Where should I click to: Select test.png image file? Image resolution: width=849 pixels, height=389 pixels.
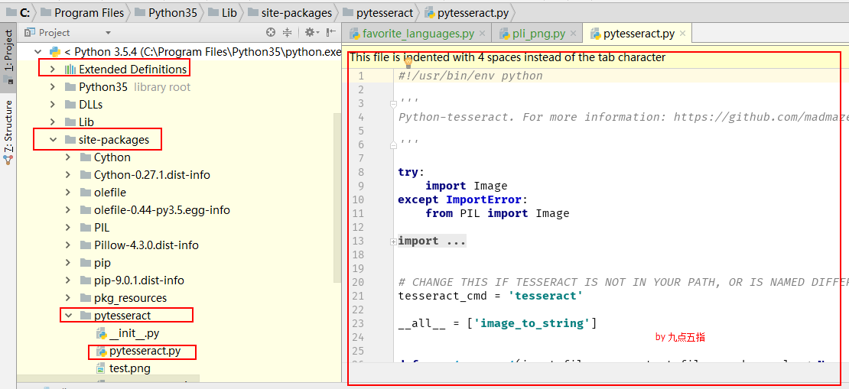tap(123, 368)
